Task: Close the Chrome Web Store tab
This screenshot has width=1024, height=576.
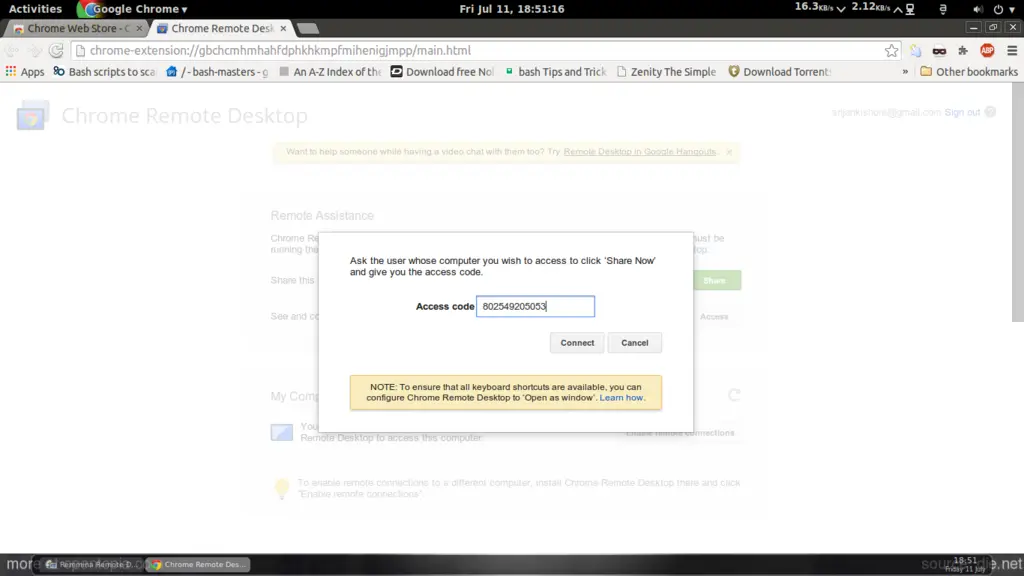Action: point(139,28)
